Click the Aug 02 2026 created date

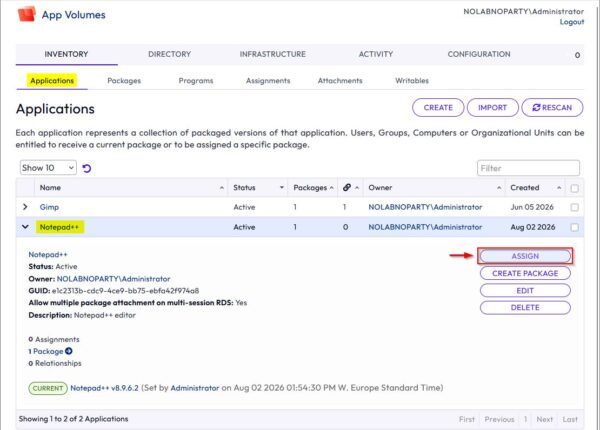(x=533, y=227)
